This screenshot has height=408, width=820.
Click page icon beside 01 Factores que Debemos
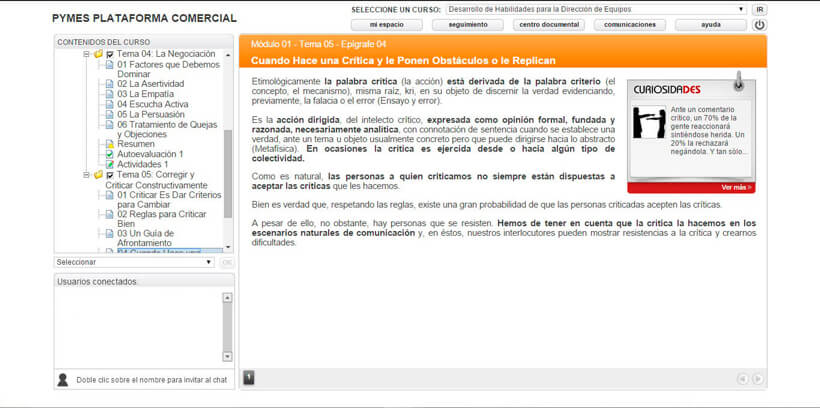pos(109,65)
